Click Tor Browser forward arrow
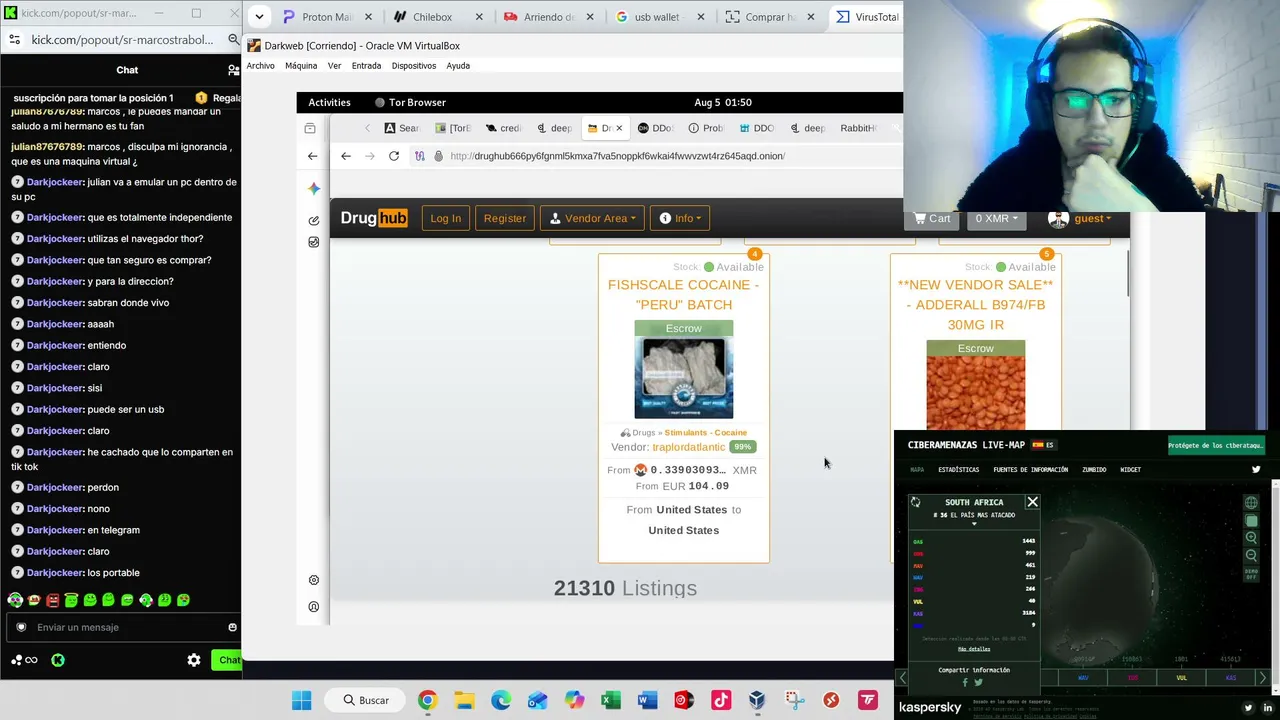Image resolution: width=1280 pixels, height=720 pixels. 370,156
